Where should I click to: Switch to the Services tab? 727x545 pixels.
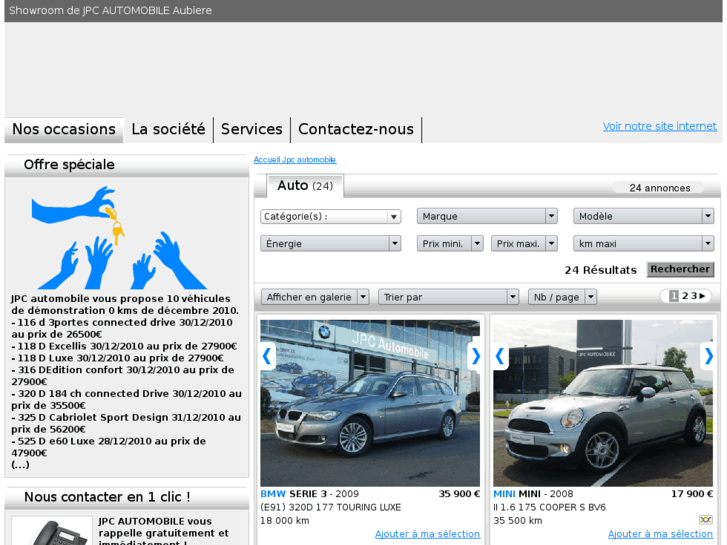pos(252,129)
